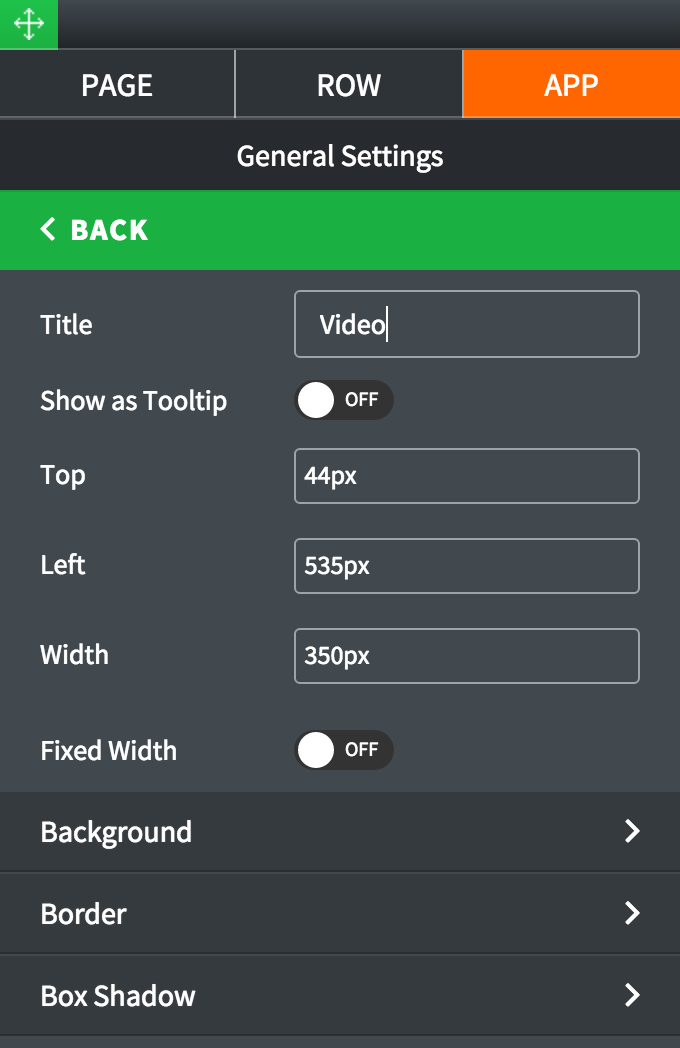Click the Box Shadow row chevron arrow
Image resolution: width=680 pixels, height=1048 pixels.
(632, 996)
